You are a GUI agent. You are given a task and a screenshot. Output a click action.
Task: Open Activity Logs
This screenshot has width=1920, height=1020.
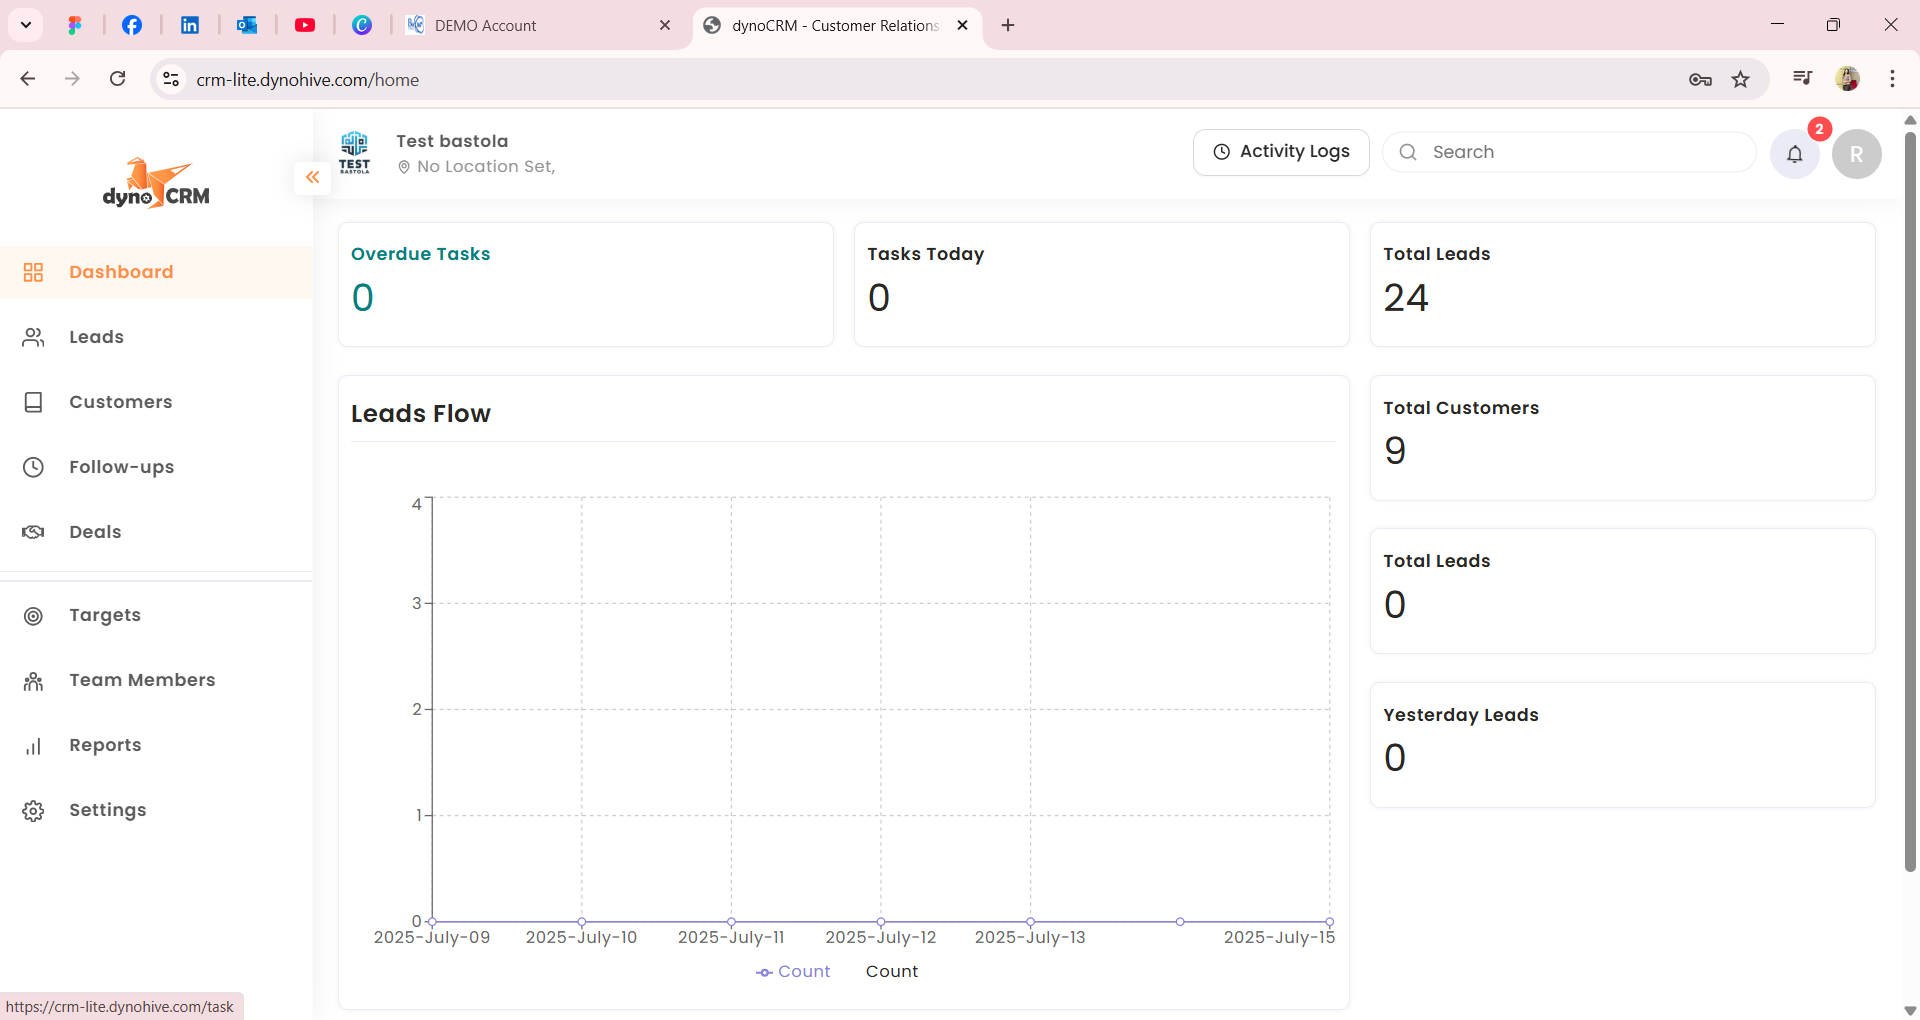[x=1281, y=152]
